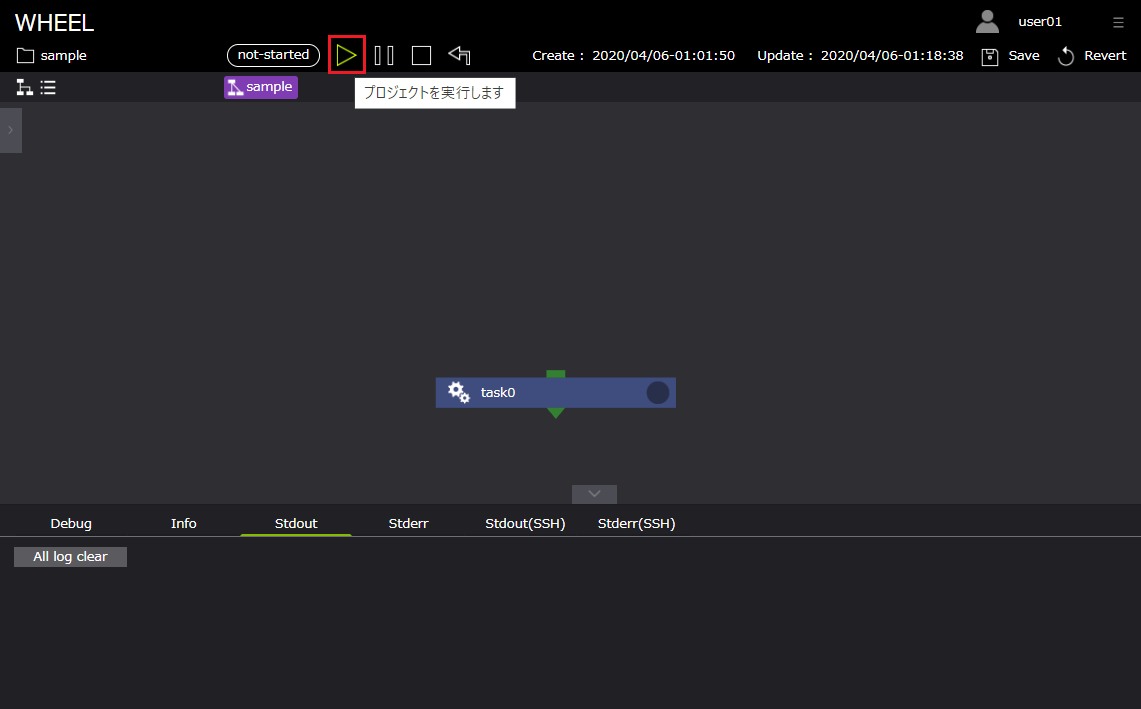
Task: Collapse the log panel with chevron
Action: click(594, 494)
